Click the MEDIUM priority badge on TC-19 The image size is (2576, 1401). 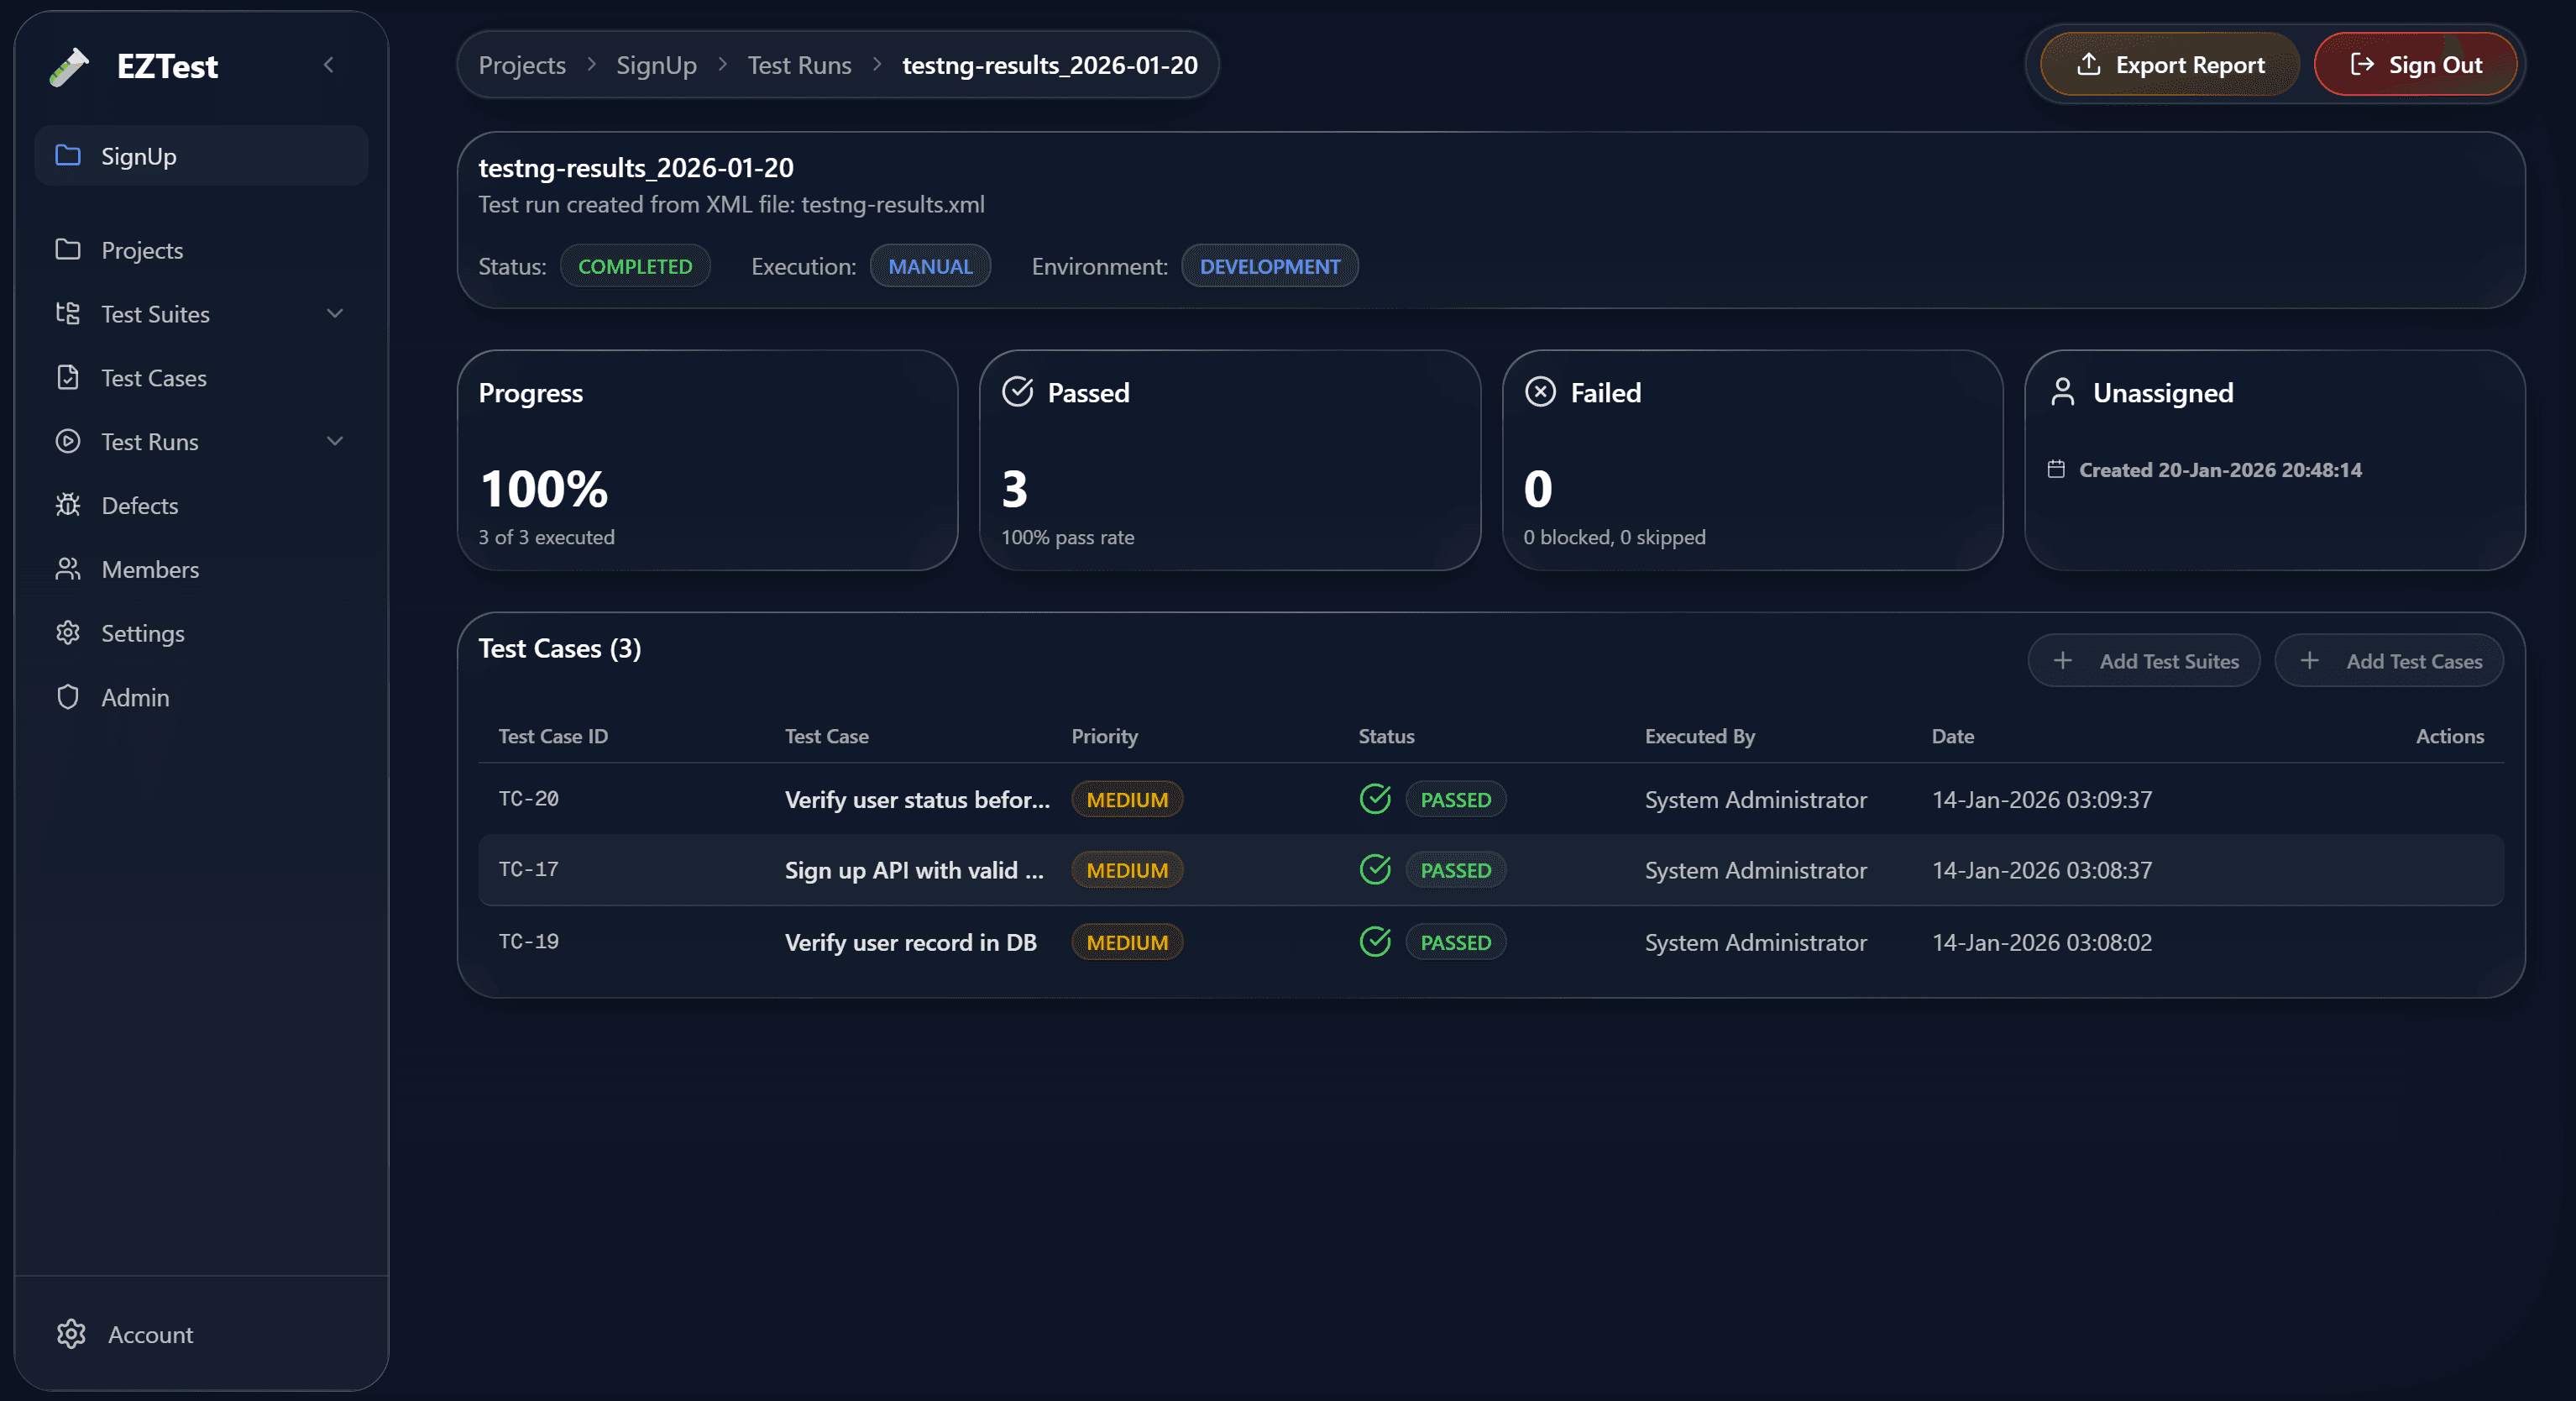click(1126, 941)
